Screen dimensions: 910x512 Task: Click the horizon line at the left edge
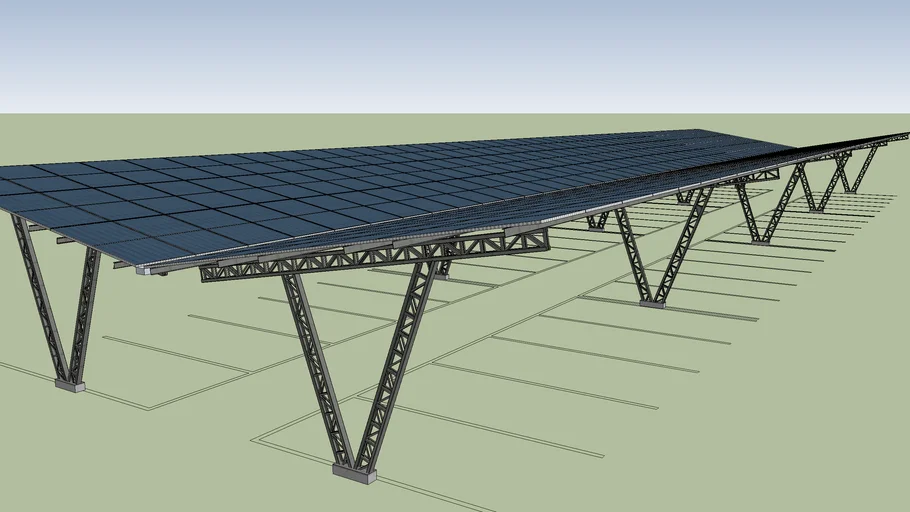5,114
